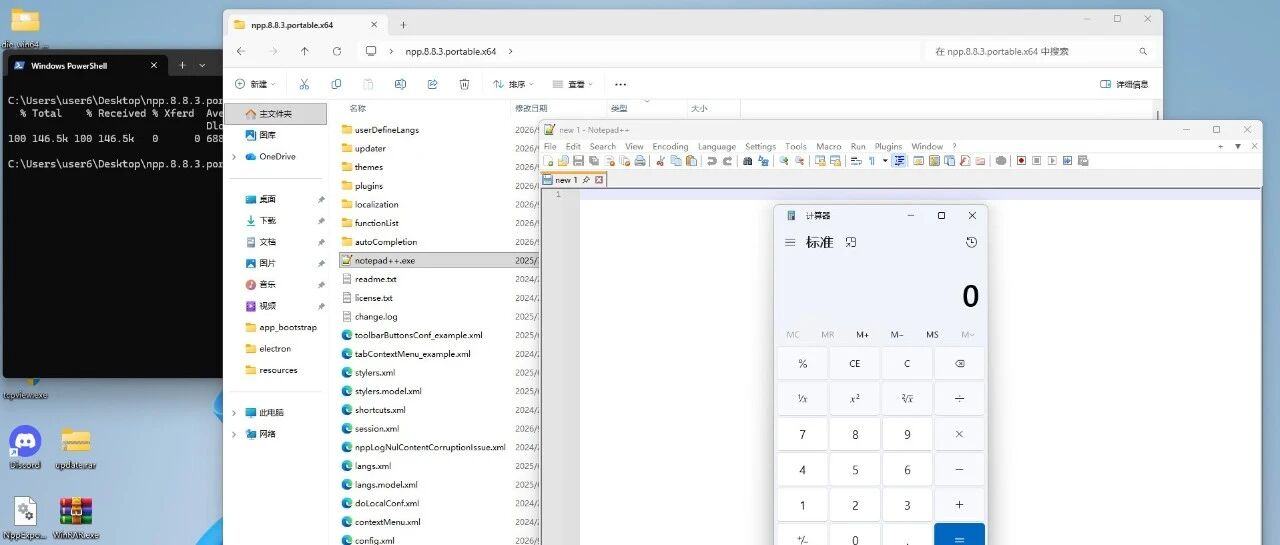Select the Windows PowerShell tab
The height and width of the screenshot is (545, 1280).
[x=85, y=66]
